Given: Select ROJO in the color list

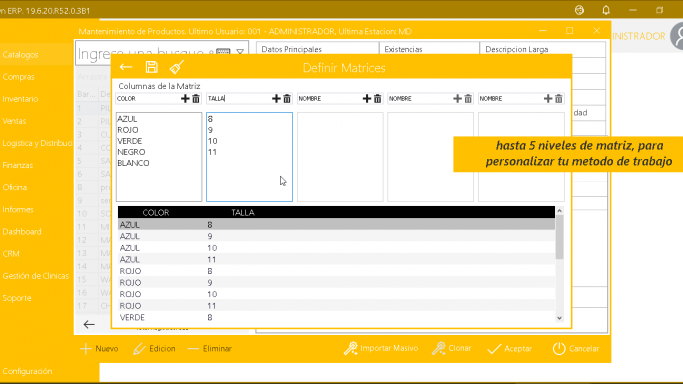Looking at the screenshot, I should pyautogui.click(x=128, y=130).
